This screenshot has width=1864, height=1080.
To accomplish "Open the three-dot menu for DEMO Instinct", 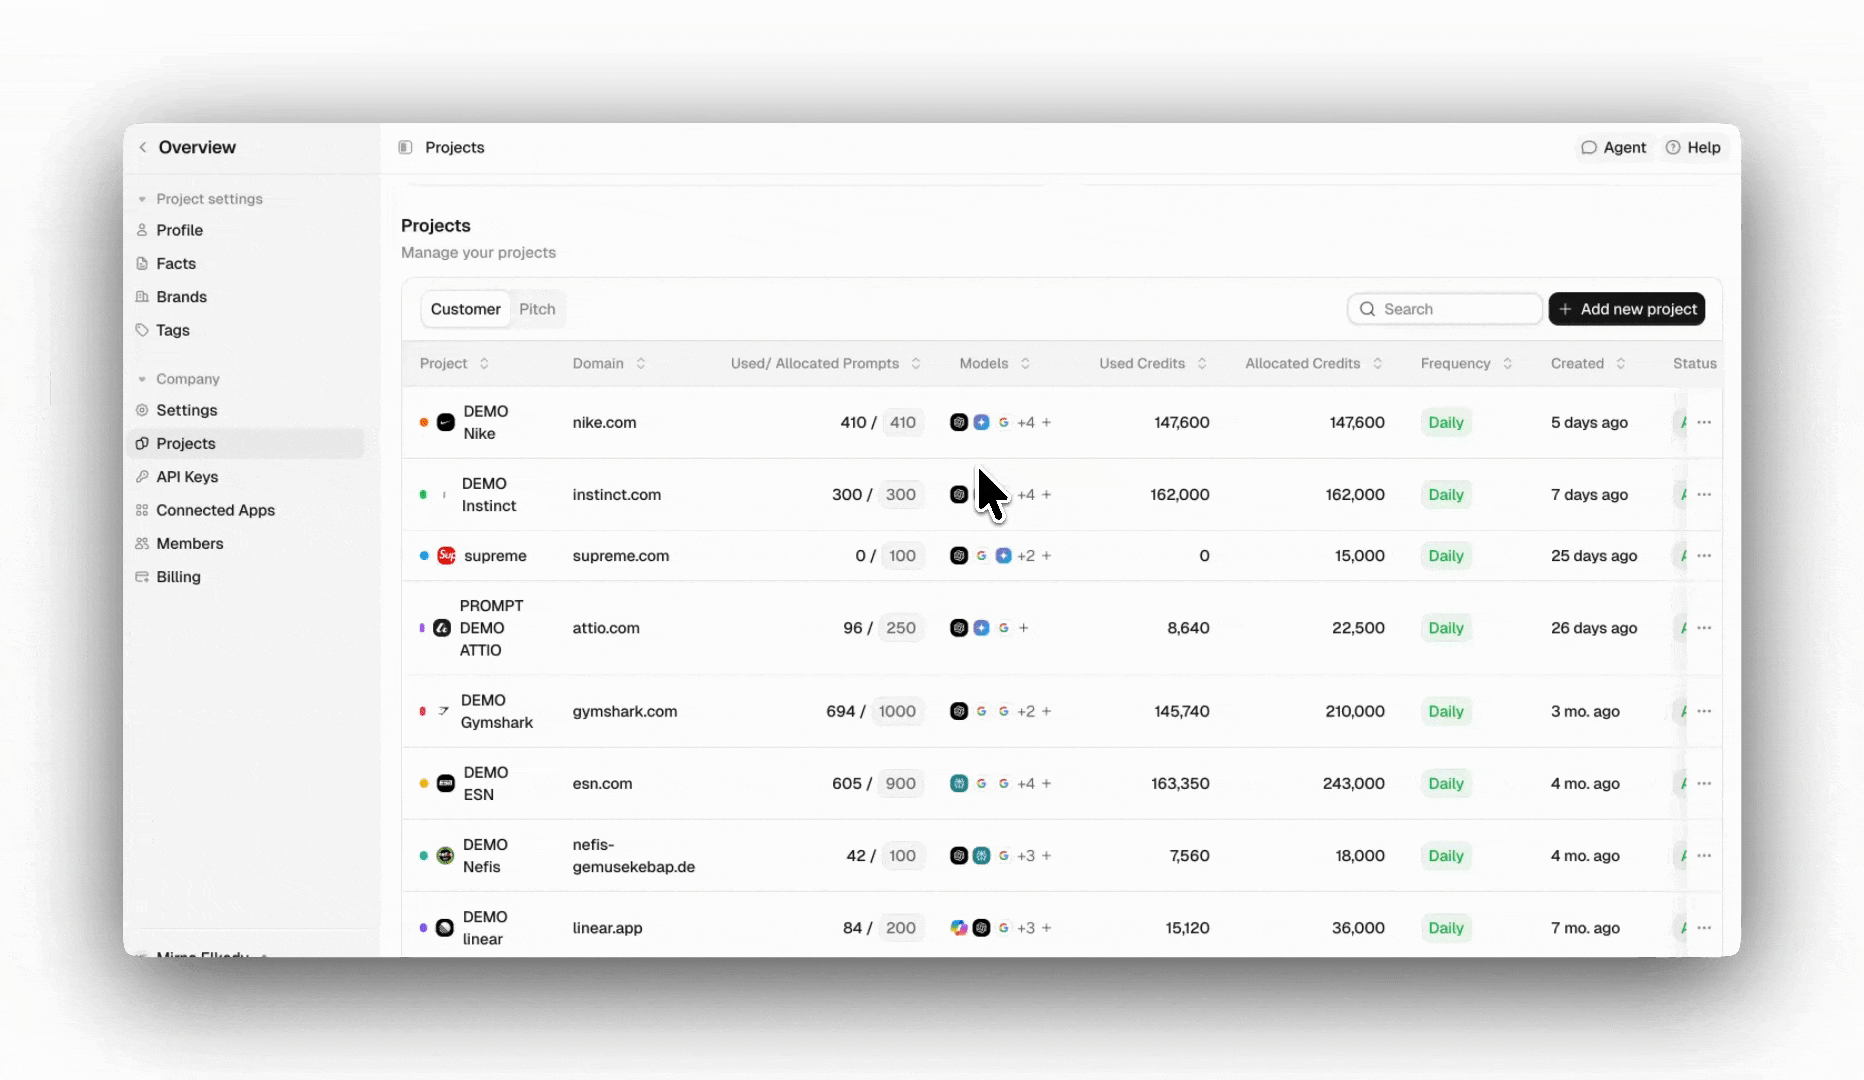I will [1704, 494].
